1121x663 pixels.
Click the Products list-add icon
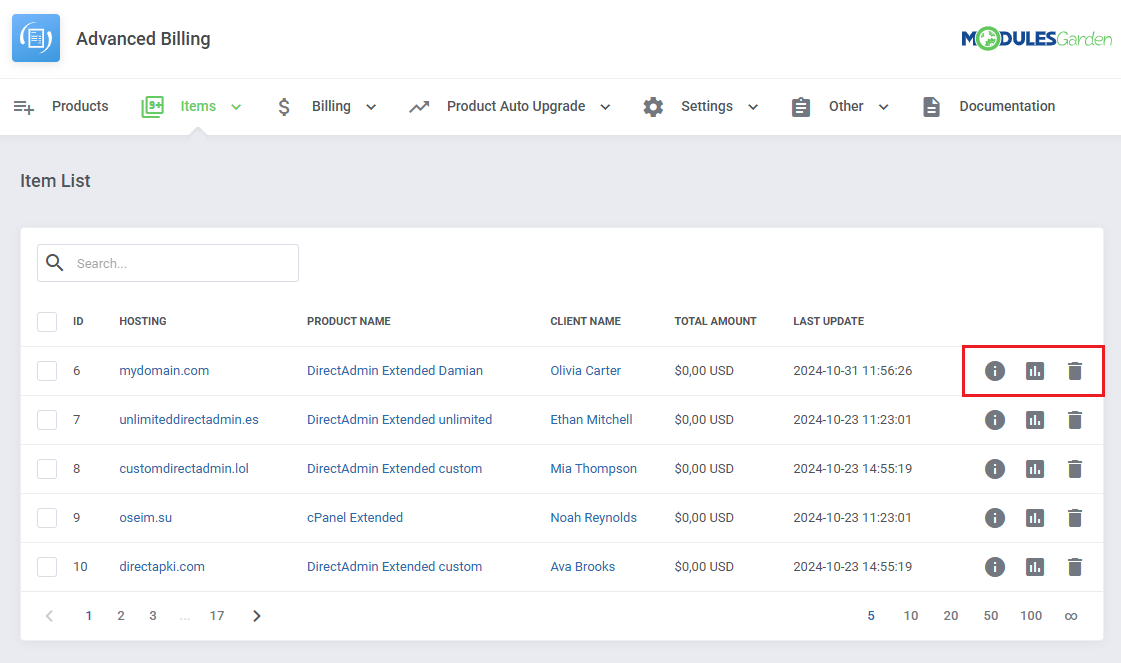(24, 107)
